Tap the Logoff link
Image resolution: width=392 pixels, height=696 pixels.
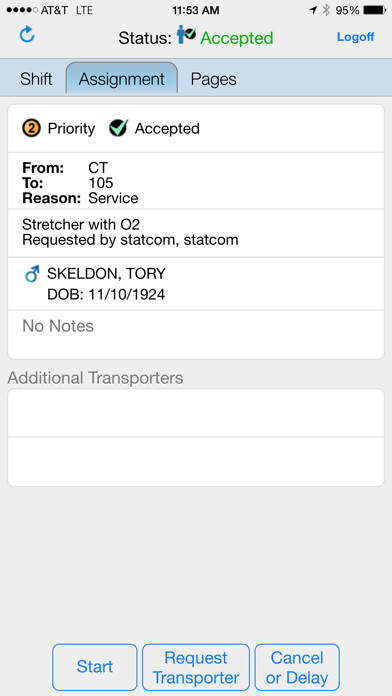[x=355, y=37]
